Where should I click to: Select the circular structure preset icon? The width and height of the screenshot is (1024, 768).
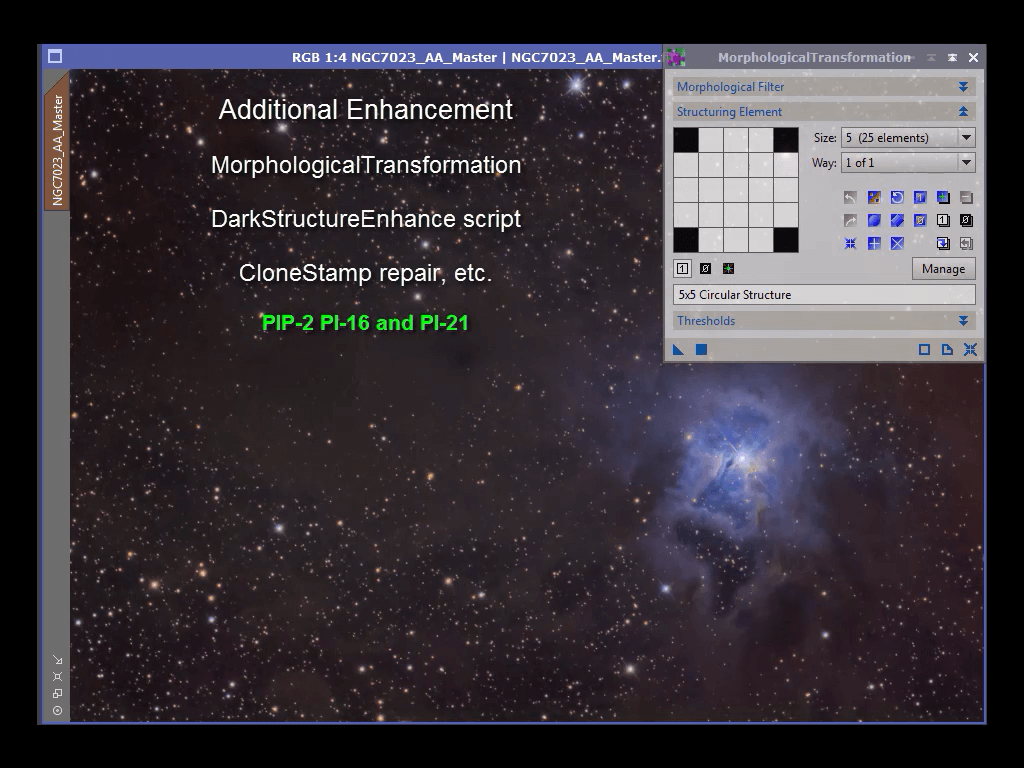[x=873, y=220]
